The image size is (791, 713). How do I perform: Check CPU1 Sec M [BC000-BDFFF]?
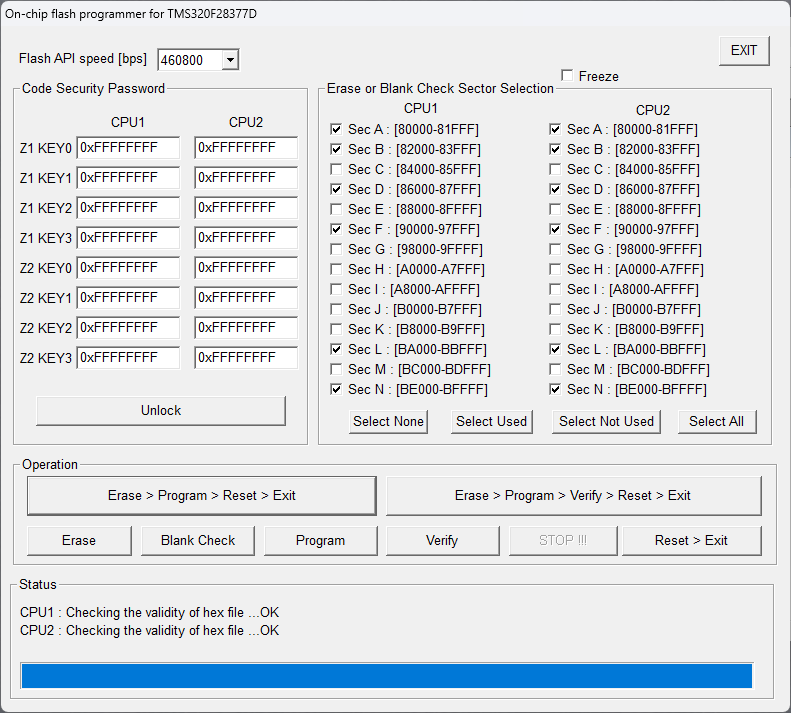[x=336, y=369]
